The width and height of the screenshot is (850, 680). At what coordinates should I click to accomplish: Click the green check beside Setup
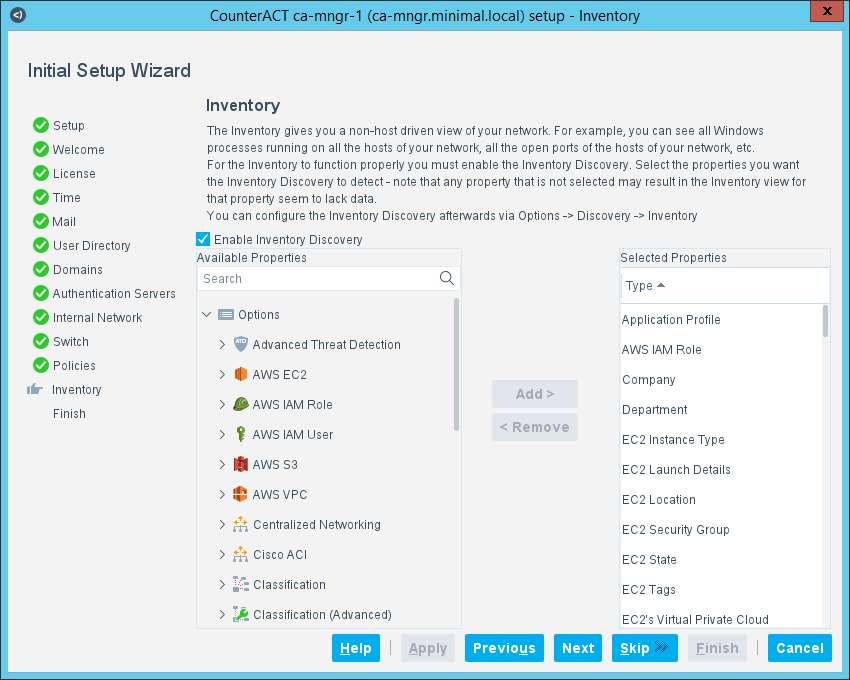tap(41, 125)
